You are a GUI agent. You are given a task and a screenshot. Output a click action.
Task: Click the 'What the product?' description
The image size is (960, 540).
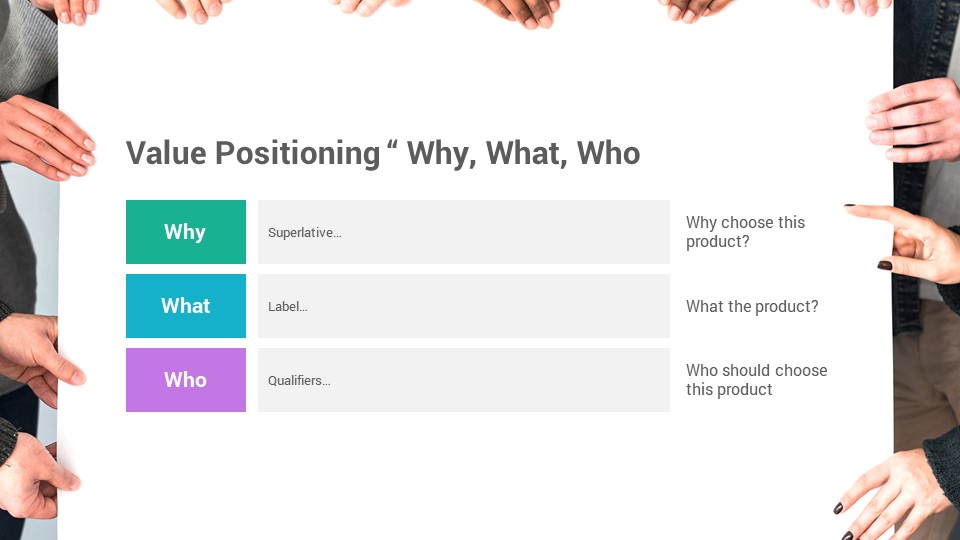752,306
